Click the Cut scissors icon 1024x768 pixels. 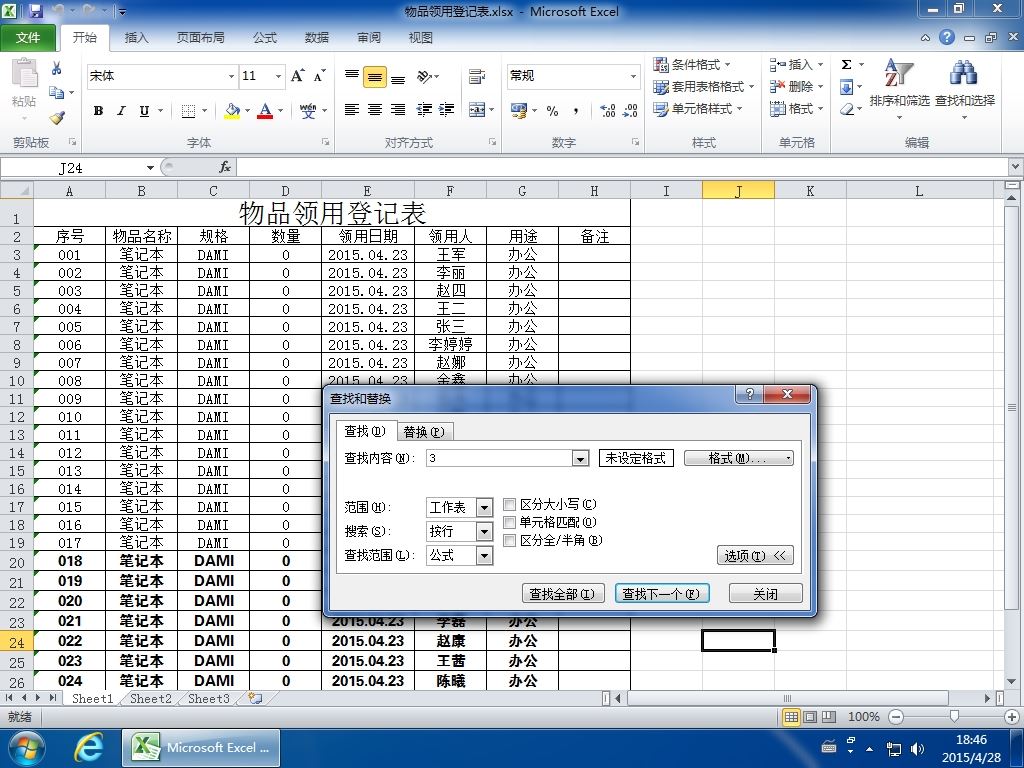click(57, 68)
